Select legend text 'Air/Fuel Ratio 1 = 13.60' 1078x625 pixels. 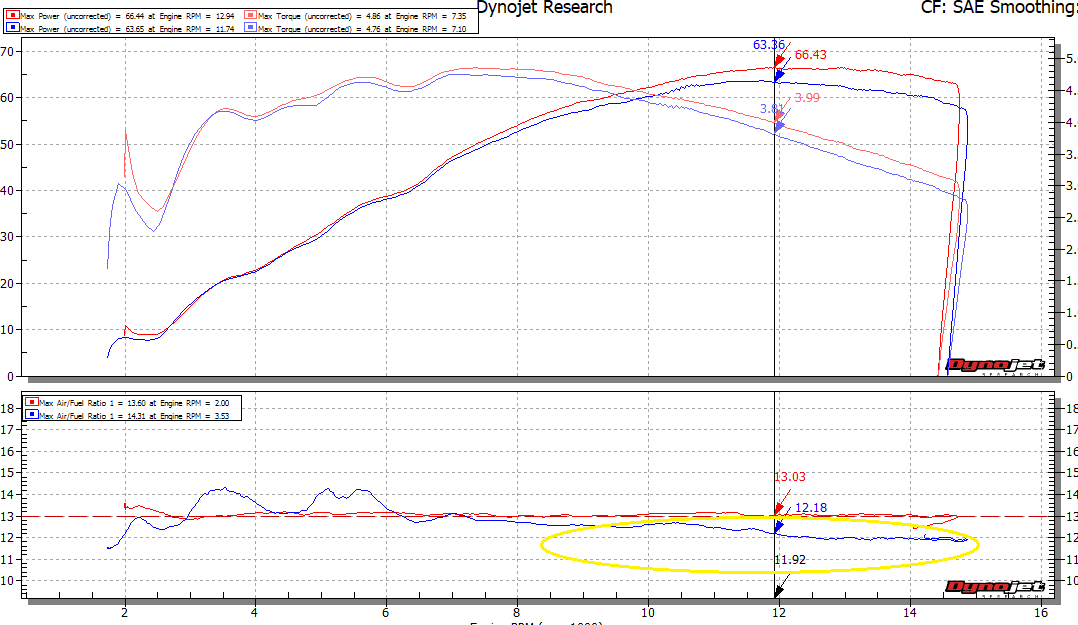pos(134,403)
